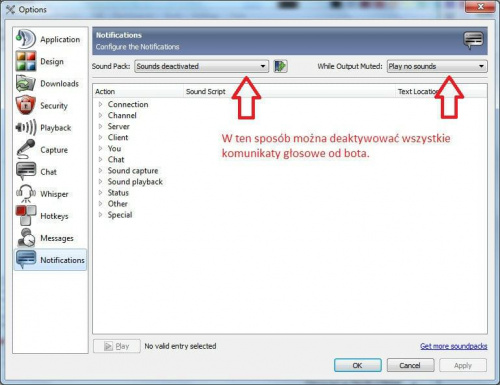The image size is (500, 385).
Task: Open the Chat speech bubble icon
Action: pyautogui.click(x=25, y=171)
